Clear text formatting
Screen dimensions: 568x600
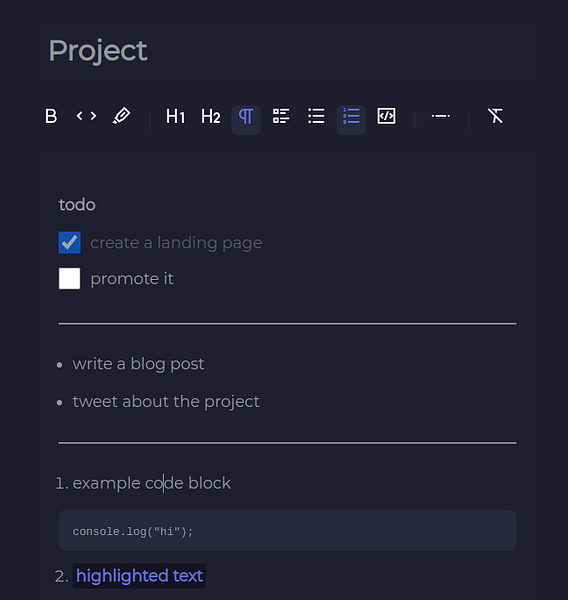(x=495, y=116)
